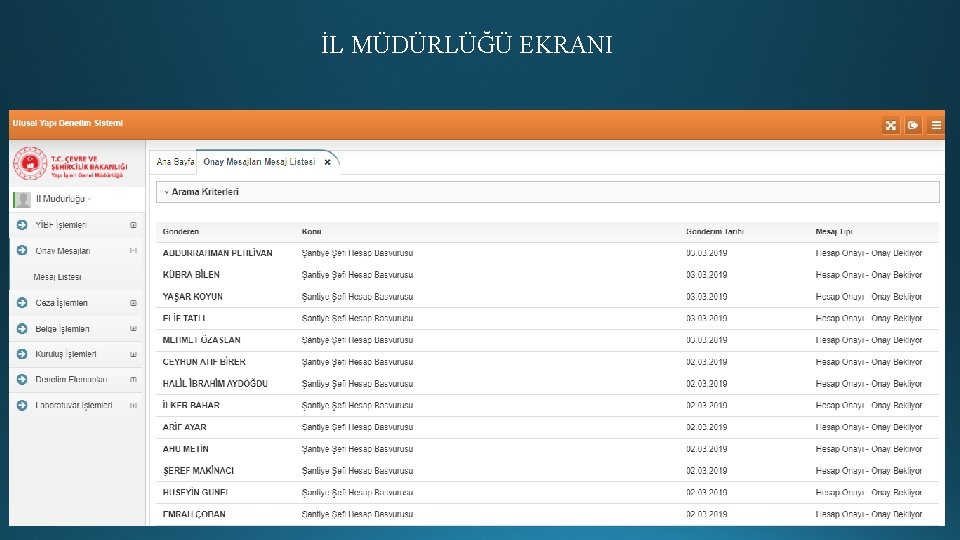This screenshot has height=540, width=960.
Task: Open the YİBF İşlemleri menu item
Action: [x=61, y=225]
